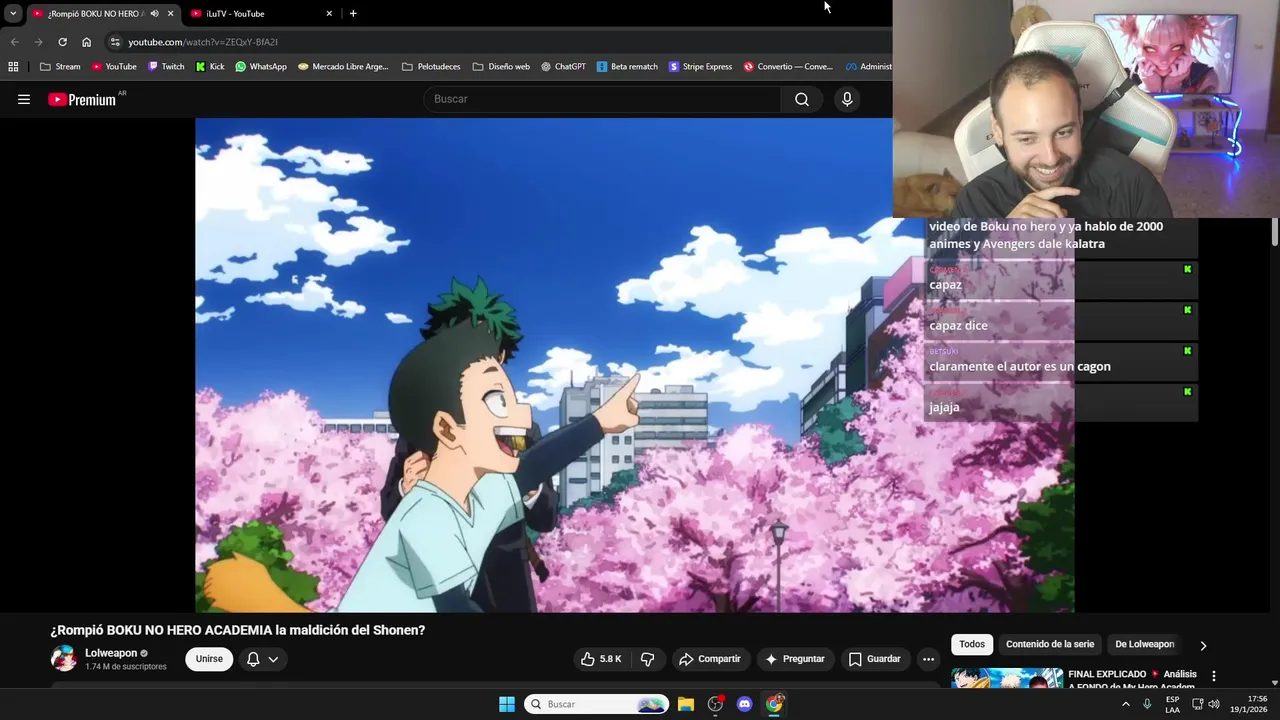Click the tray microphone icon
This screenshot has width=1280, height=720.
tap(1147, 704)
